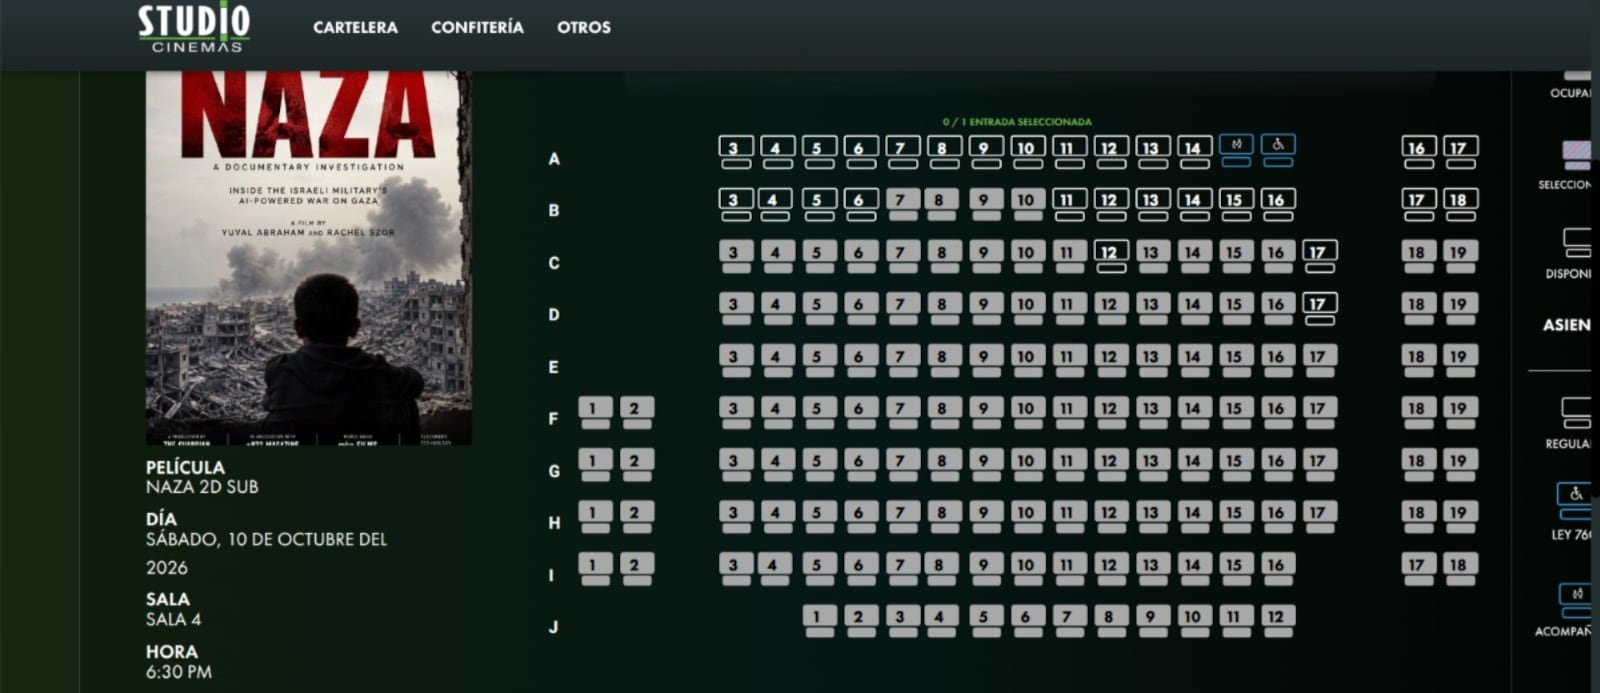Image resolution: width=1600 pixels, height=693 pixels.
Task: Click occupied seat 6 in row J
Action: (1027, 620)
